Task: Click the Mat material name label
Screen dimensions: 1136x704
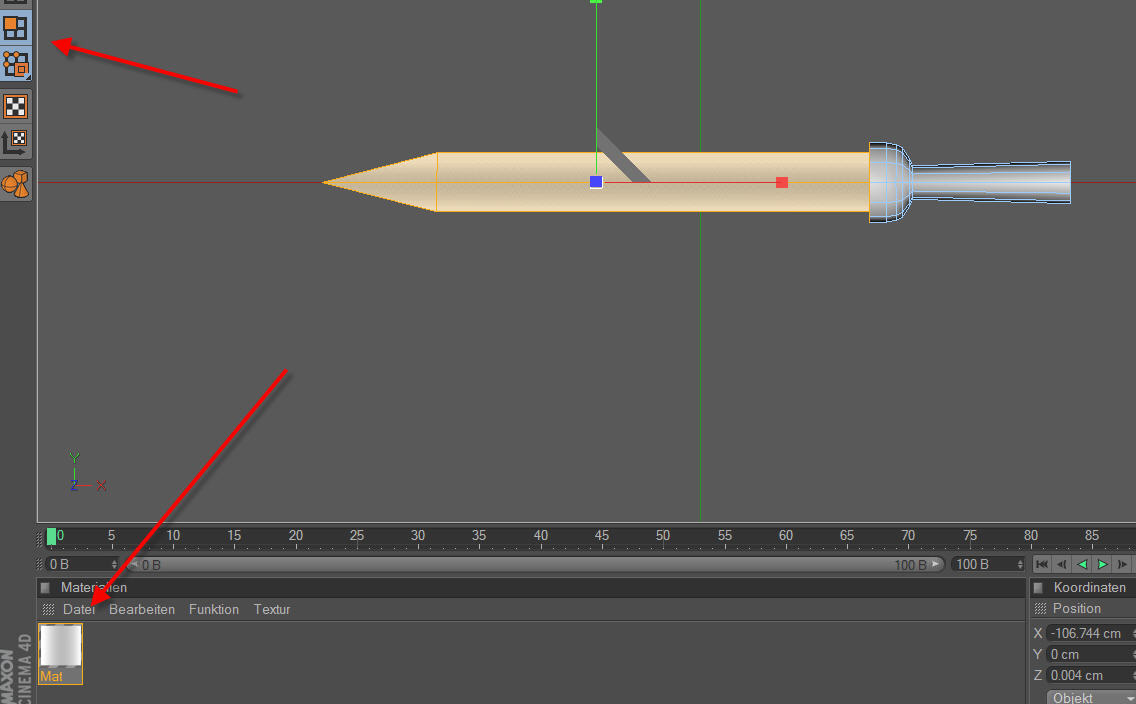Action: 51,676
